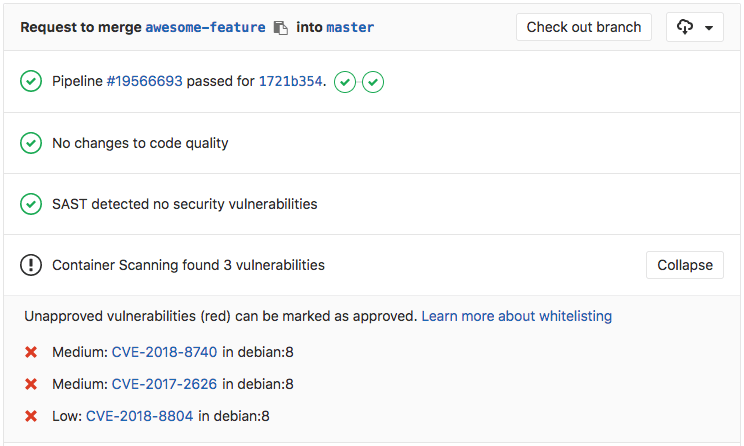Open the first pipeline stage check icon

[x=345, y=82]
